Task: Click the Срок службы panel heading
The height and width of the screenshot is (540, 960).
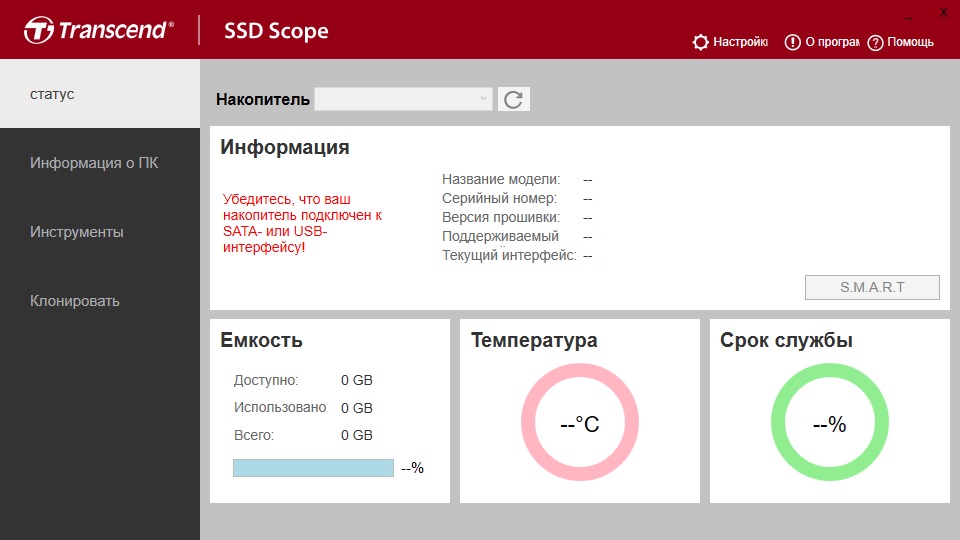Action: (786, 340)
